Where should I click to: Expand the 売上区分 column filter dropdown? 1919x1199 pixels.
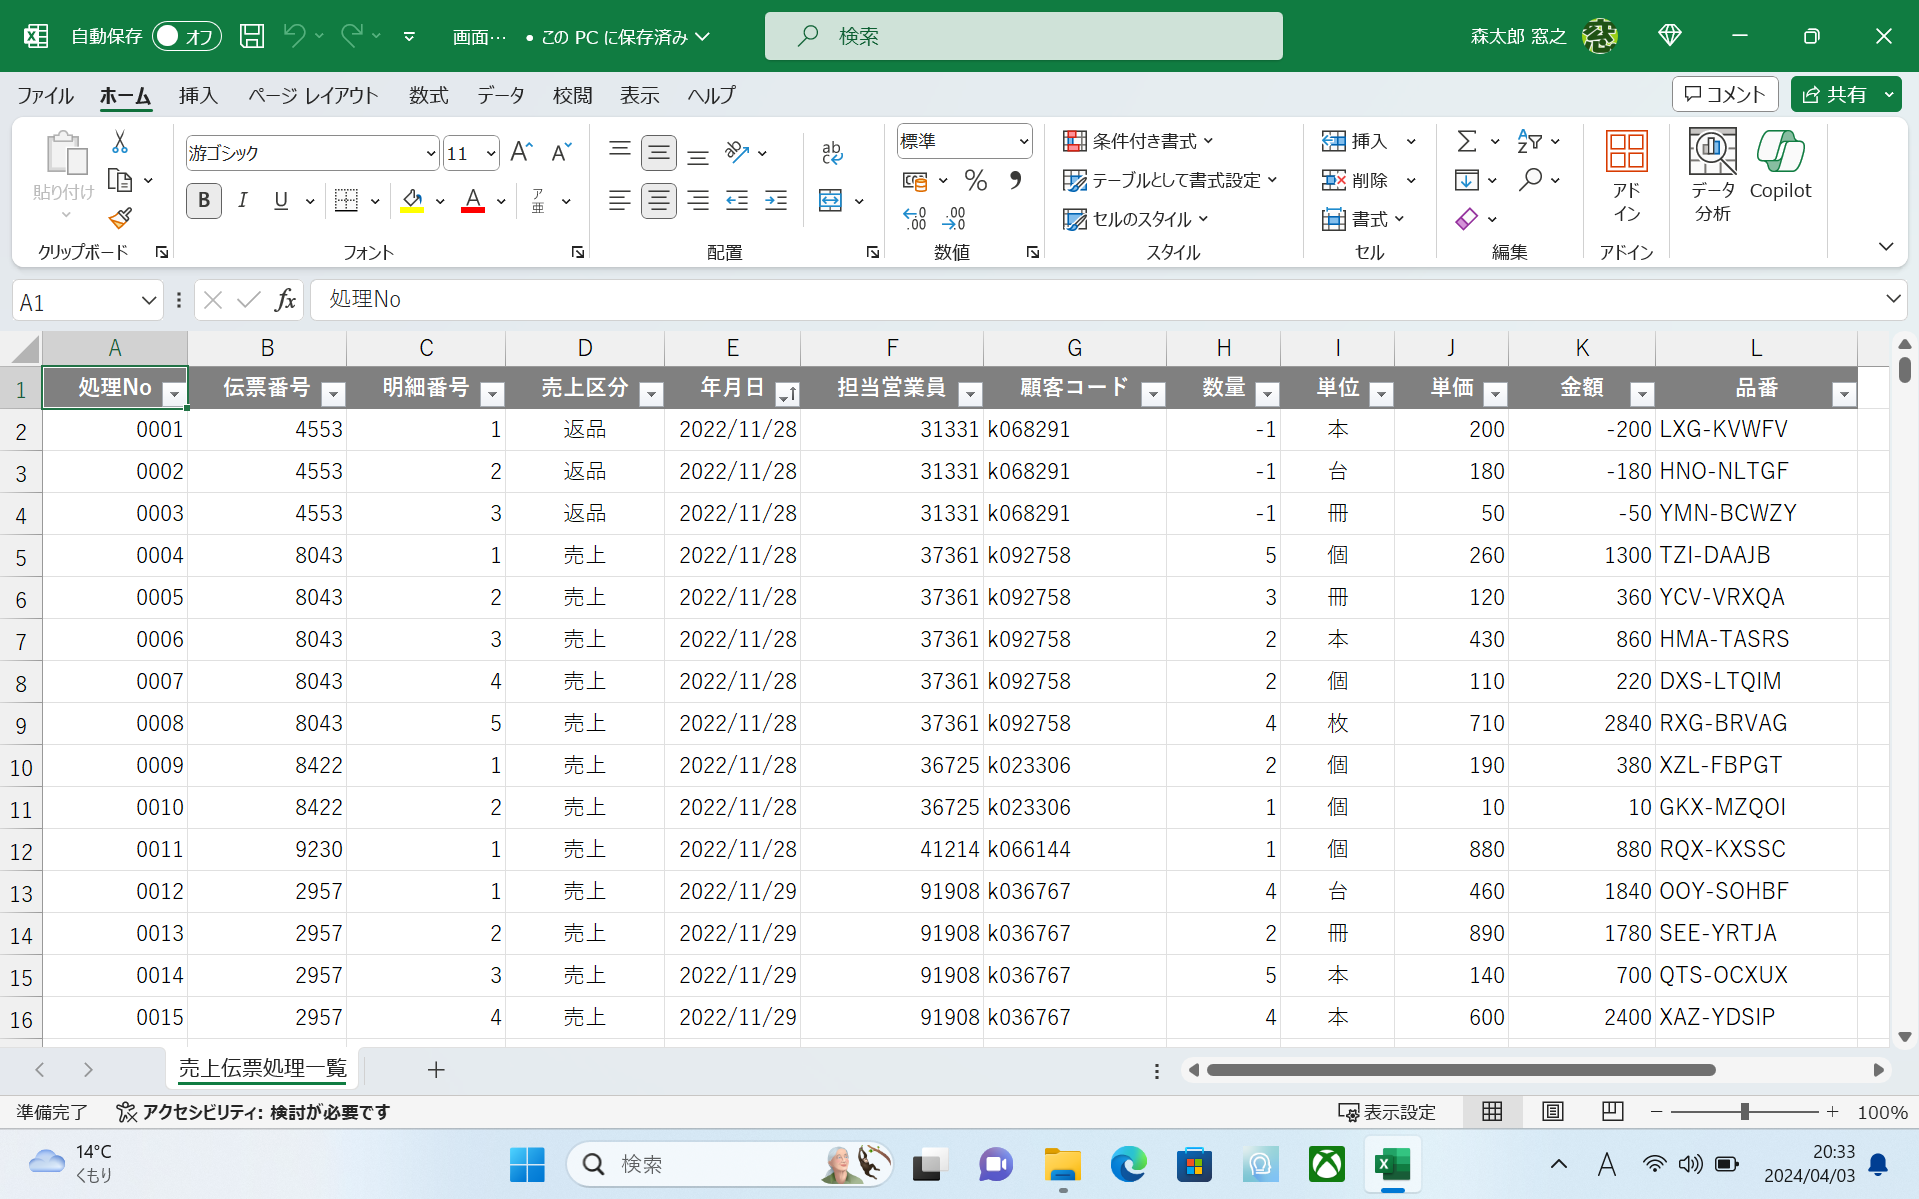651,394
